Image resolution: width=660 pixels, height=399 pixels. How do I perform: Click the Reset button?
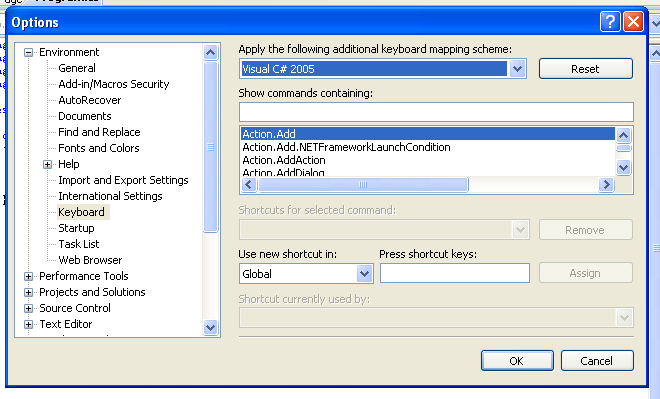click(585, 69)
